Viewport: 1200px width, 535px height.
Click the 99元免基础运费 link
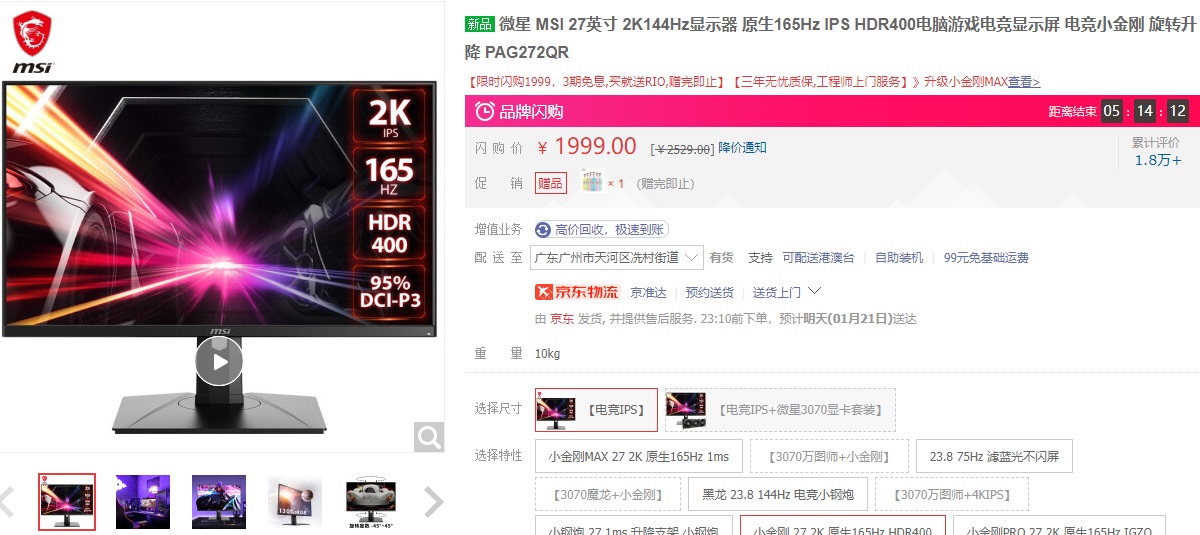pyautogui.click(x=986, y=257)
